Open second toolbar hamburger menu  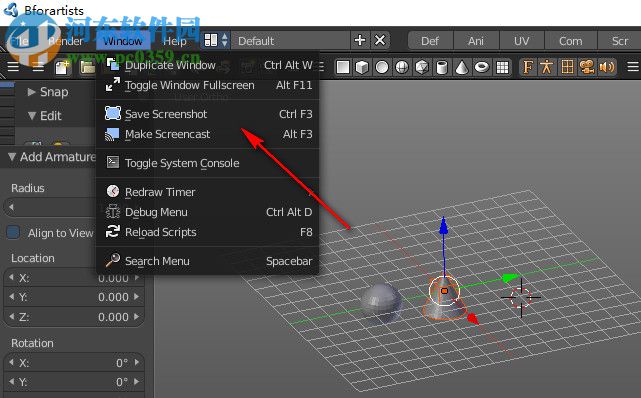pyautogui.click(x=38, y=66)
